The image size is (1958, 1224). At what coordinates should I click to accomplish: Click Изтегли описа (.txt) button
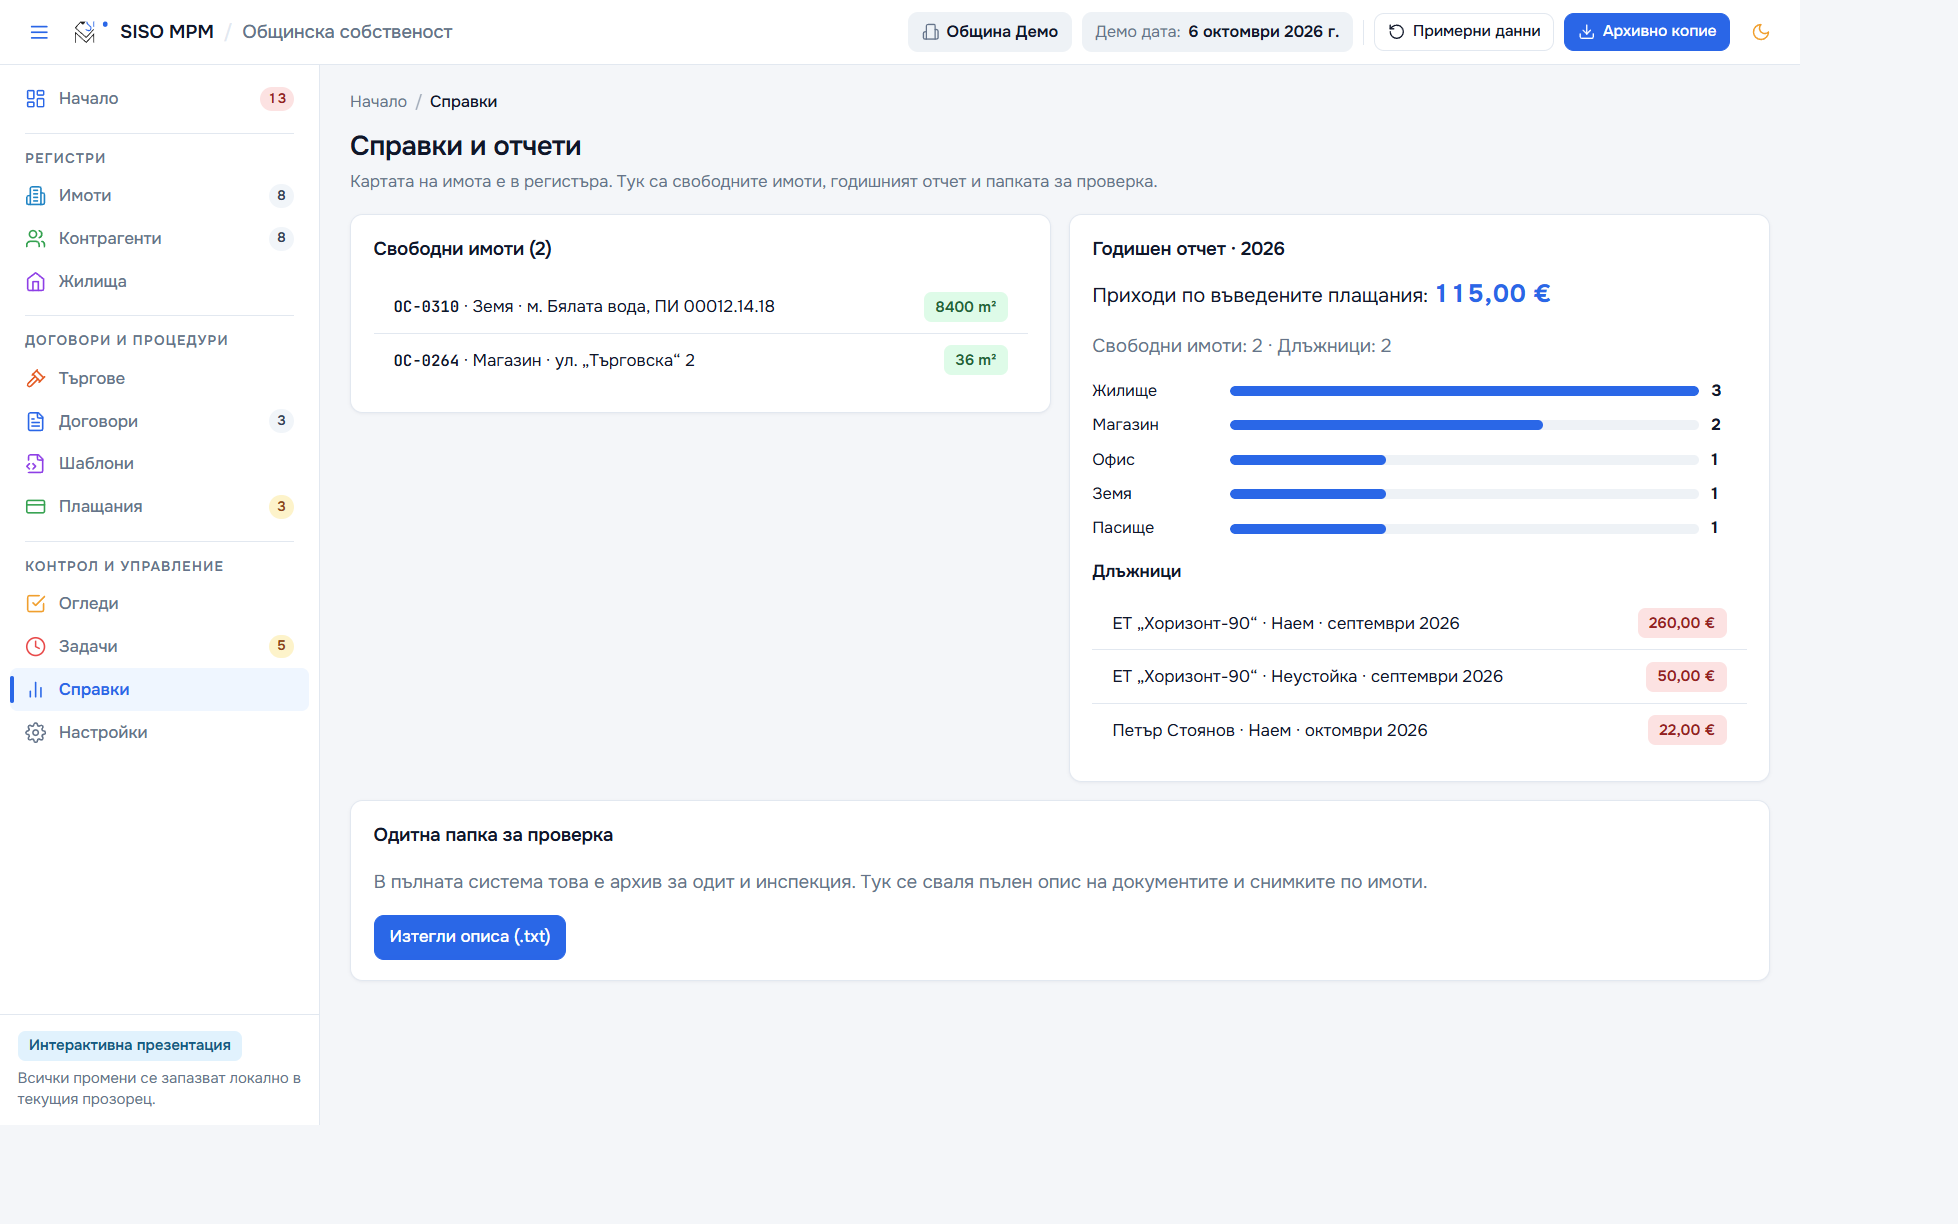point(469,937)
